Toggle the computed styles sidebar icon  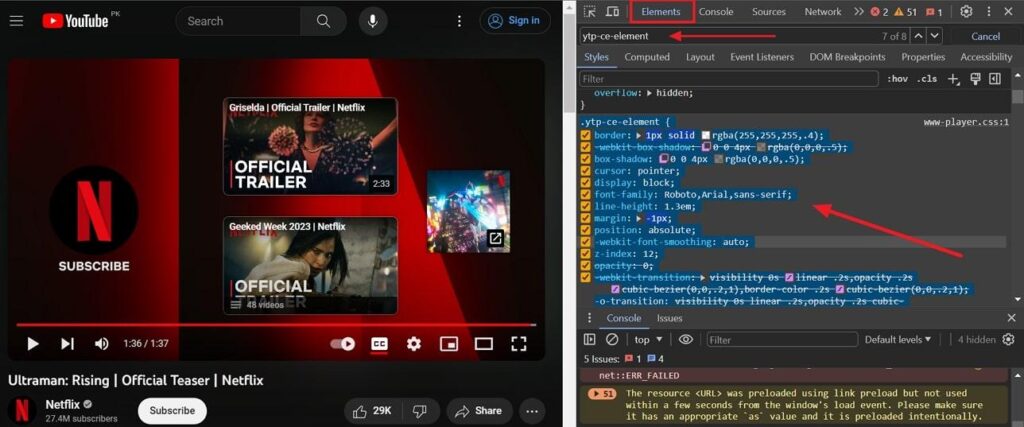tap(995, 79)
